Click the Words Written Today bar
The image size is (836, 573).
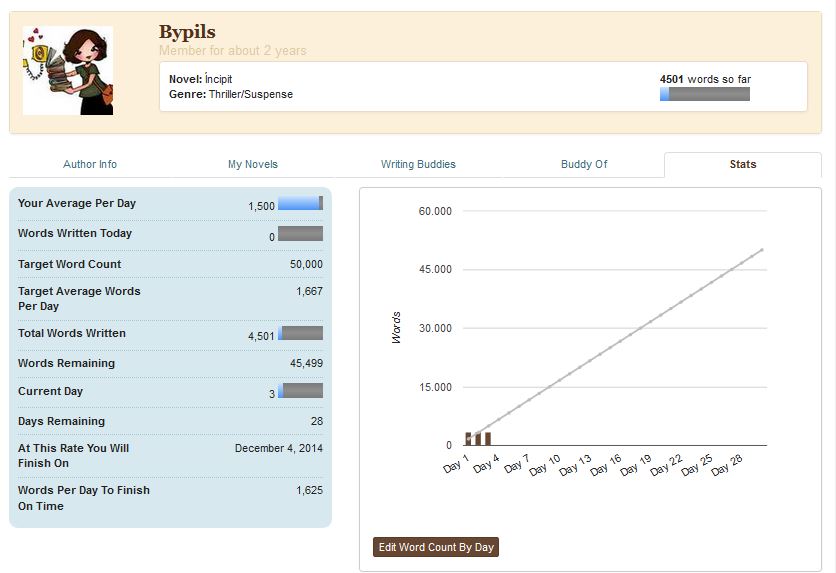coord(300,234)
